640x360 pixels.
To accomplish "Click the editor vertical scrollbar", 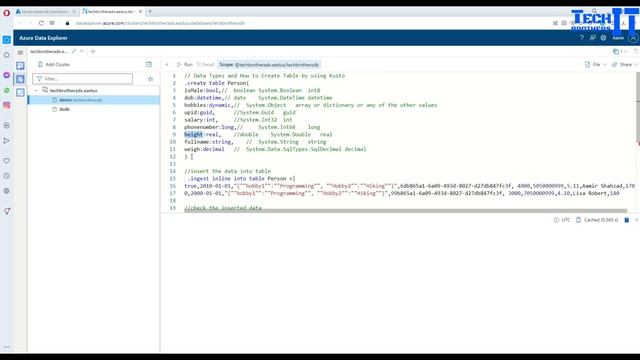I will [638, 107].
